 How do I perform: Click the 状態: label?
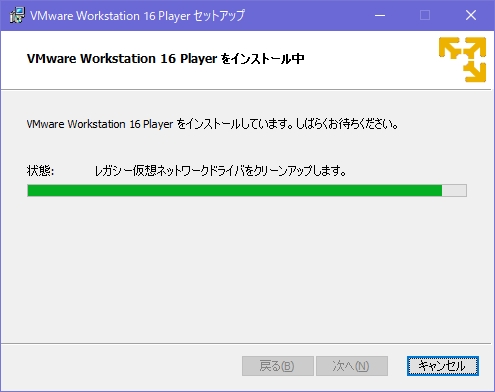pyautogui.click(x=40, y=171)
